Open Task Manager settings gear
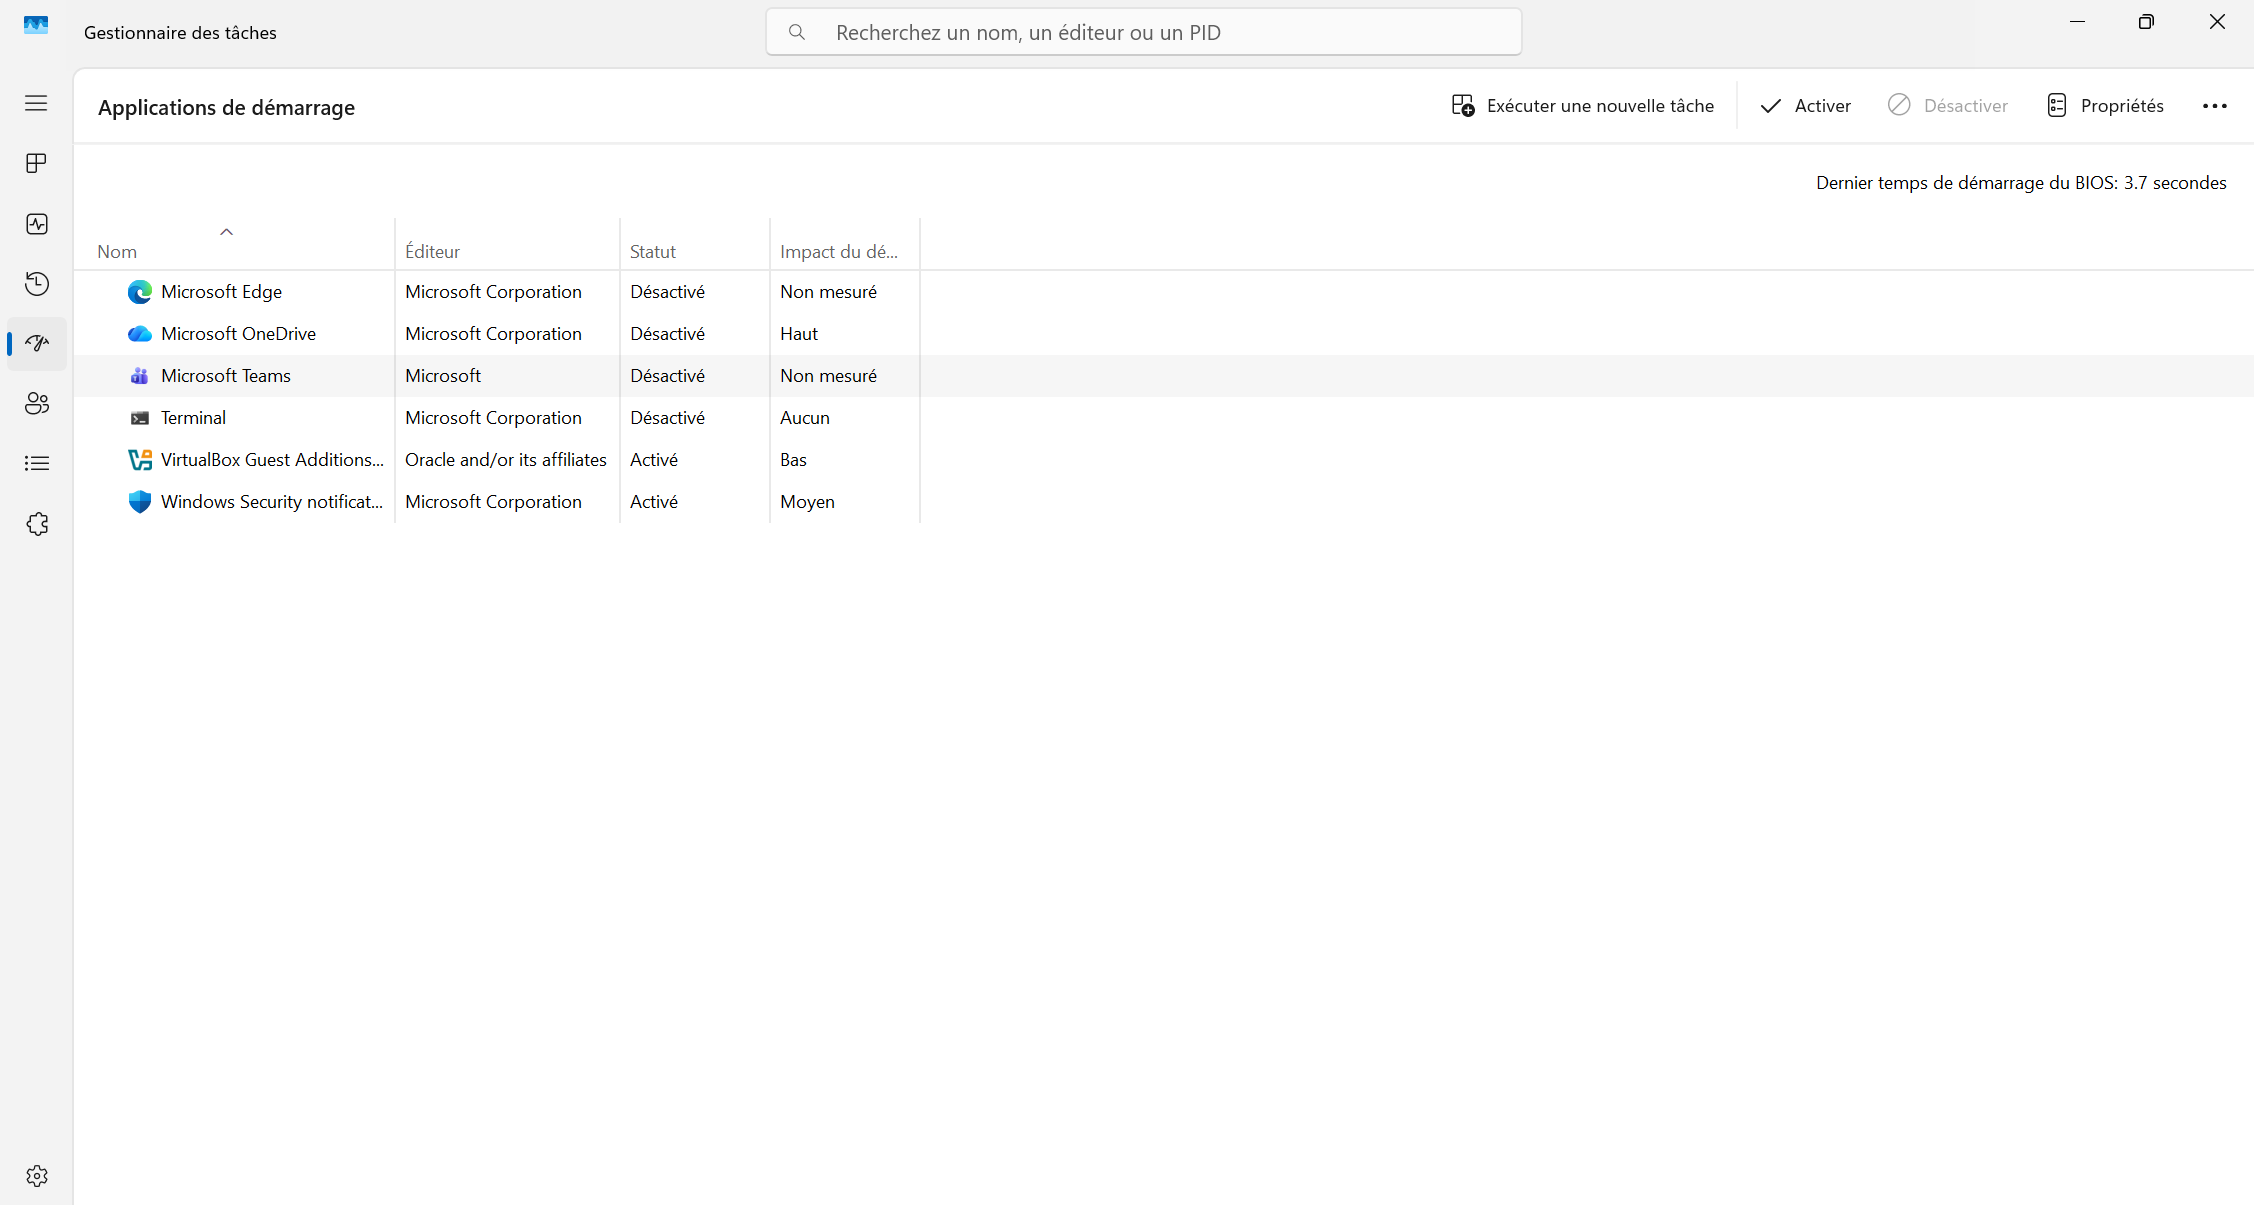2254x1205 pixels. (36, 1176)
